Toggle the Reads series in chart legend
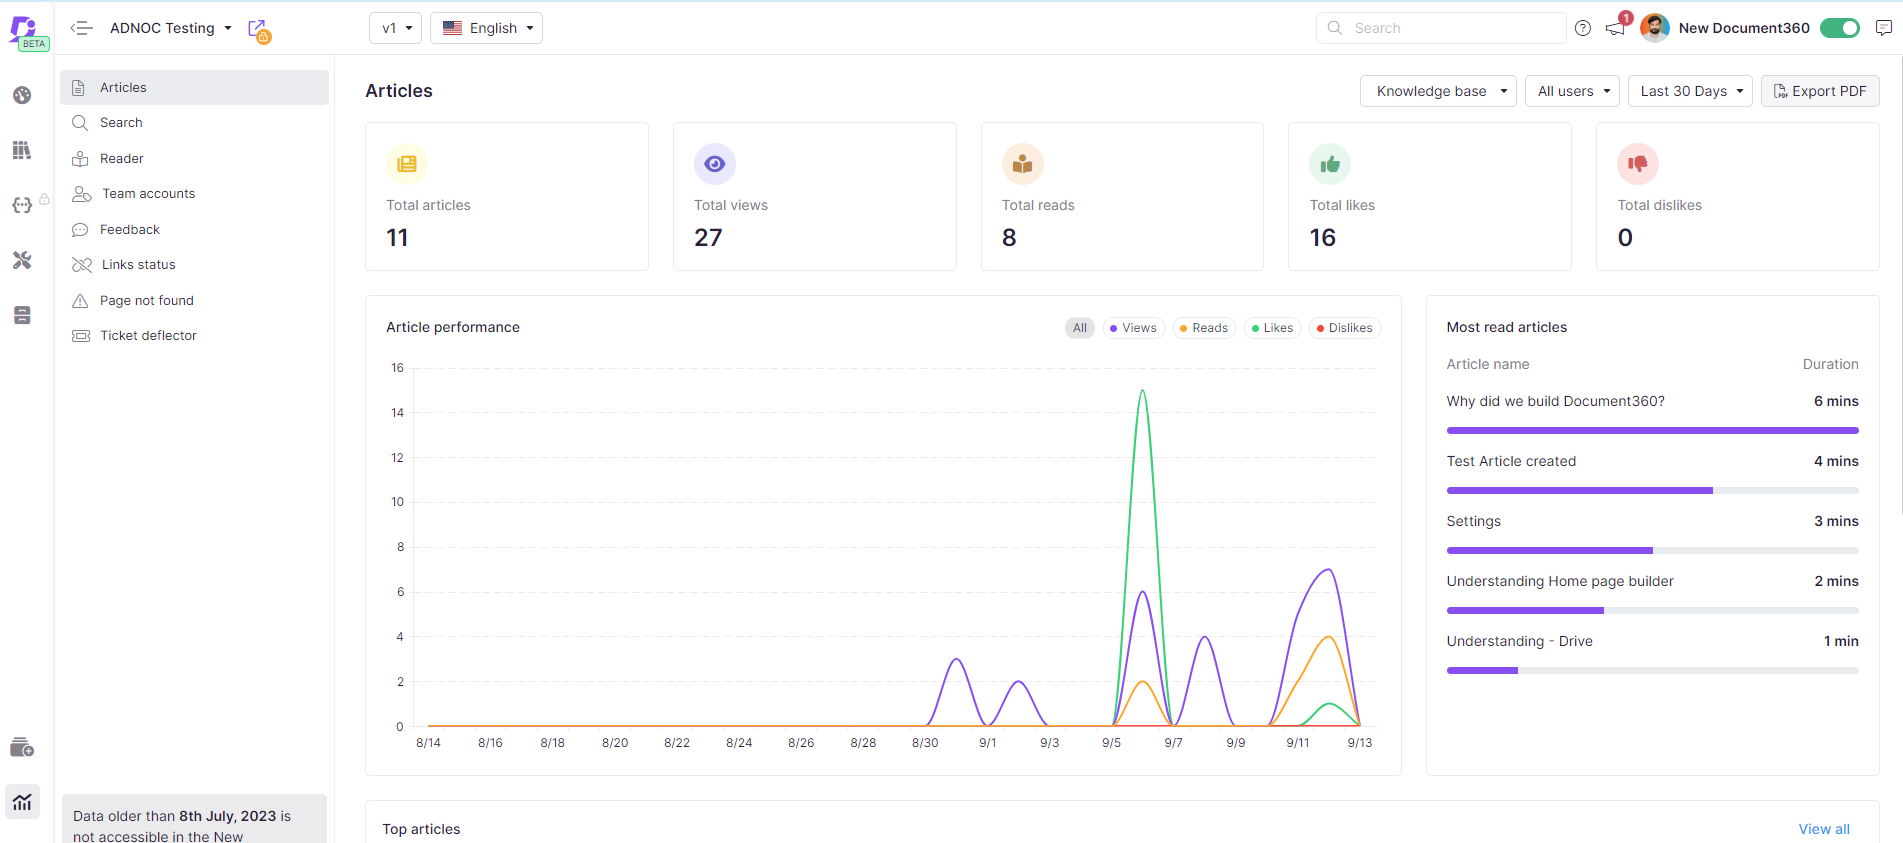Viewport: 1903px width, 843px height. pyautogui.click(x=1204, y=328)
